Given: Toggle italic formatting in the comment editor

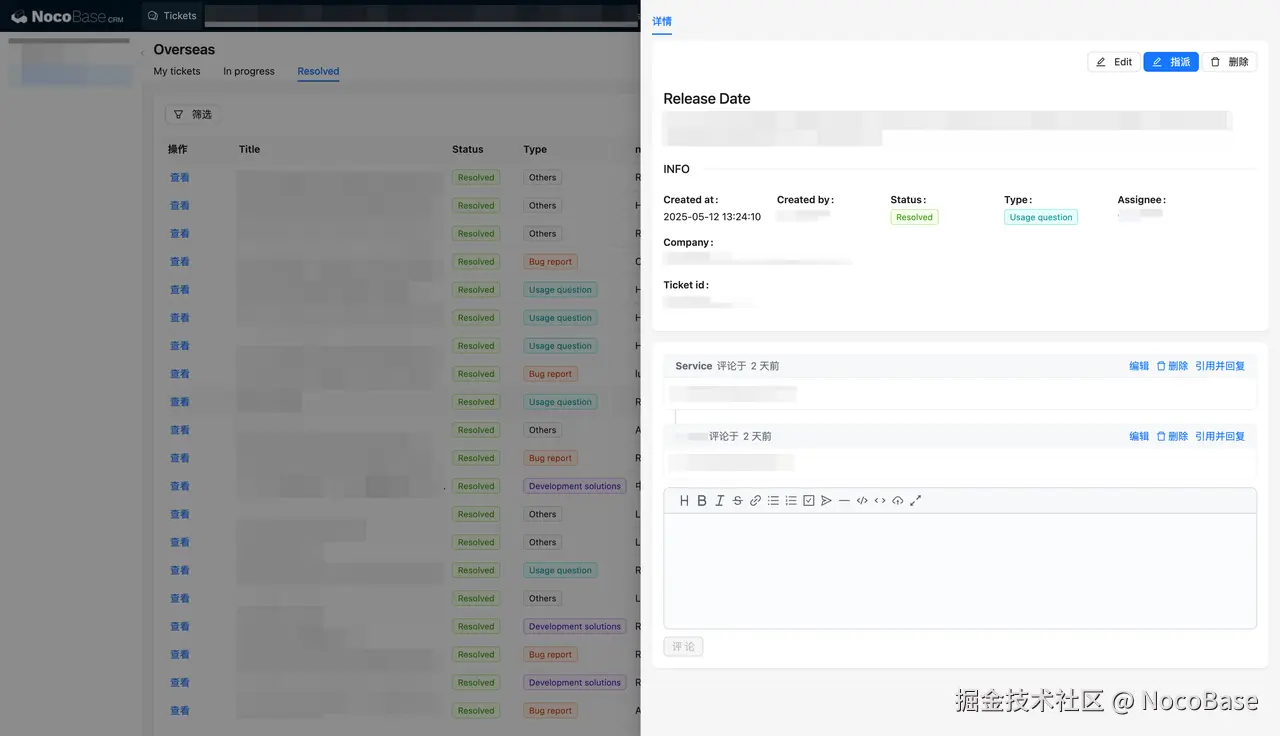Looking at the screenshot, I should pyautogui.click(x=719, y=500).
